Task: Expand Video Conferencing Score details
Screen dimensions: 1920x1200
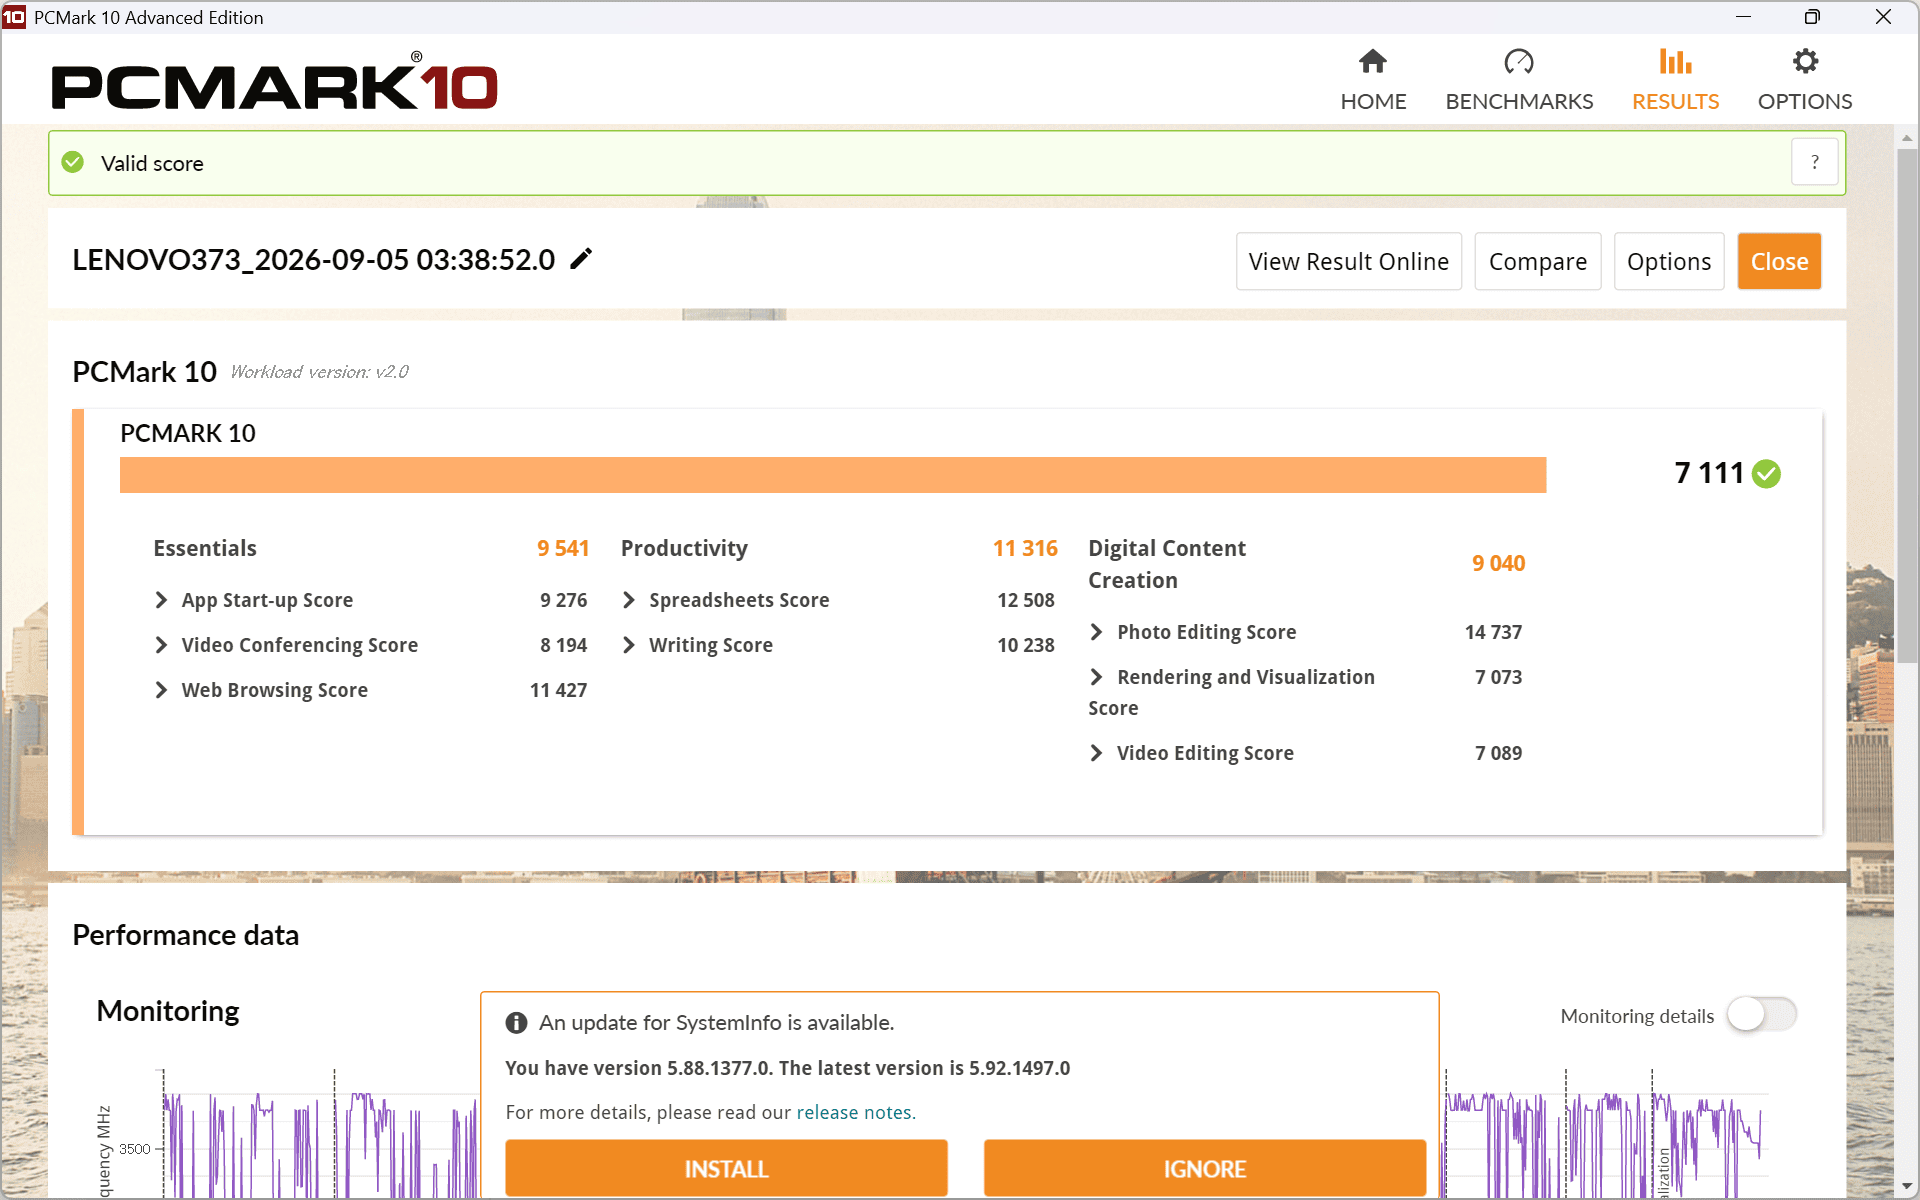Action: [x=161, y=645]
